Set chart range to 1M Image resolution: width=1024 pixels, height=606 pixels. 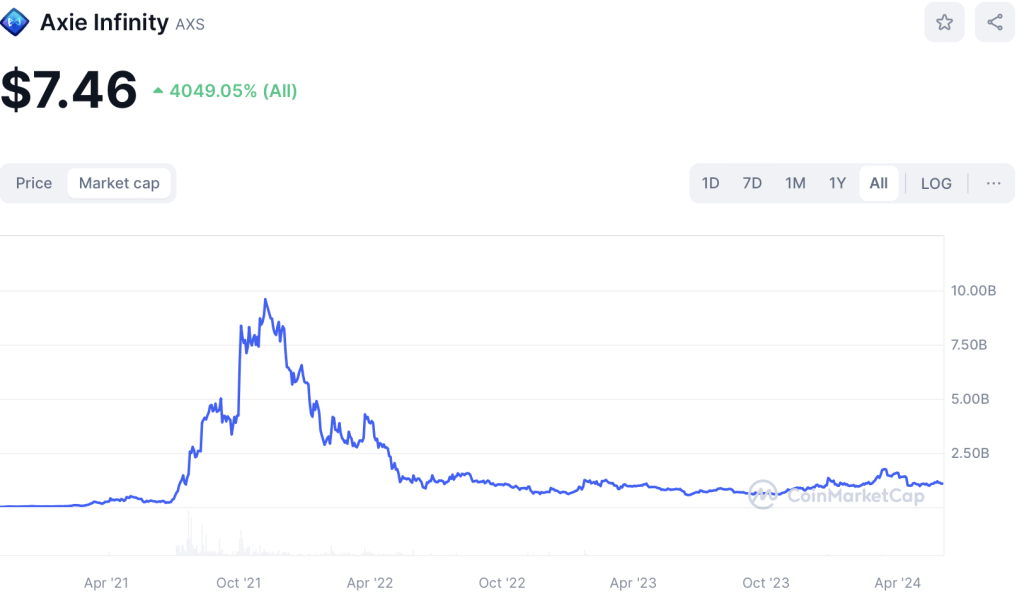[x=795, y=183]
